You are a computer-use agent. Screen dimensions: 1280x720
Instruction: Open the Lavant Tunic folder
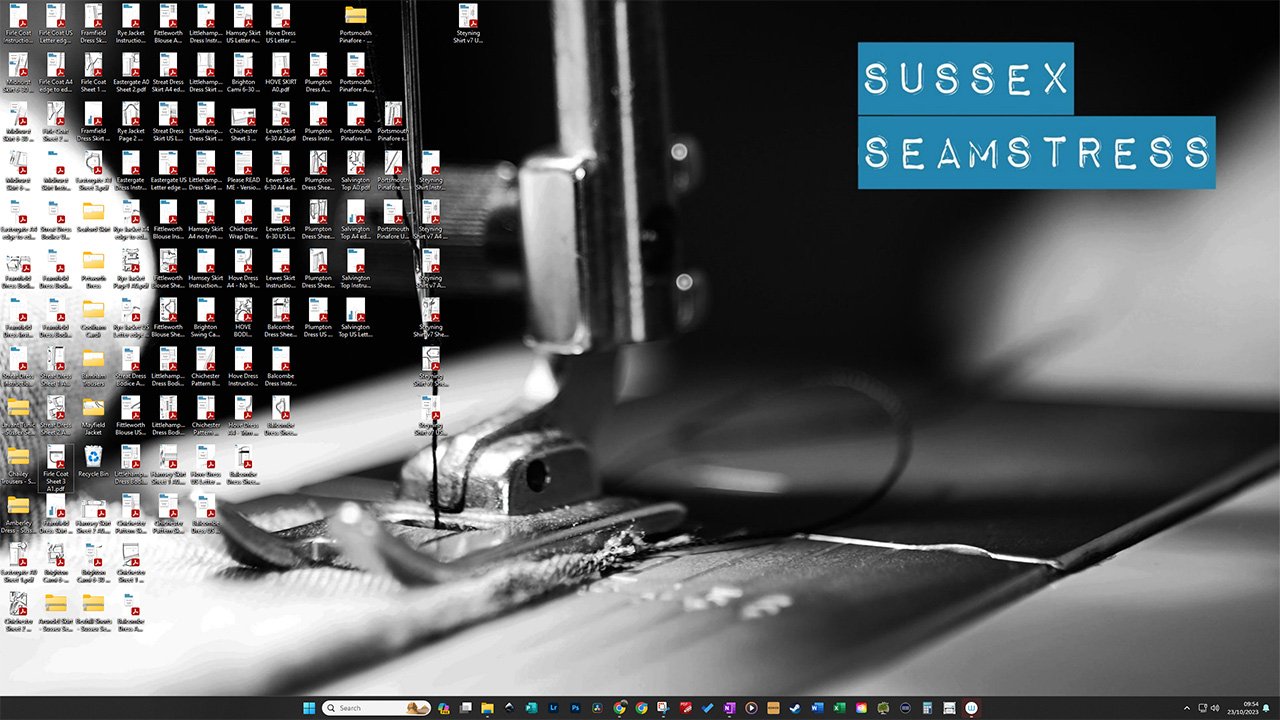coord(18,418)
